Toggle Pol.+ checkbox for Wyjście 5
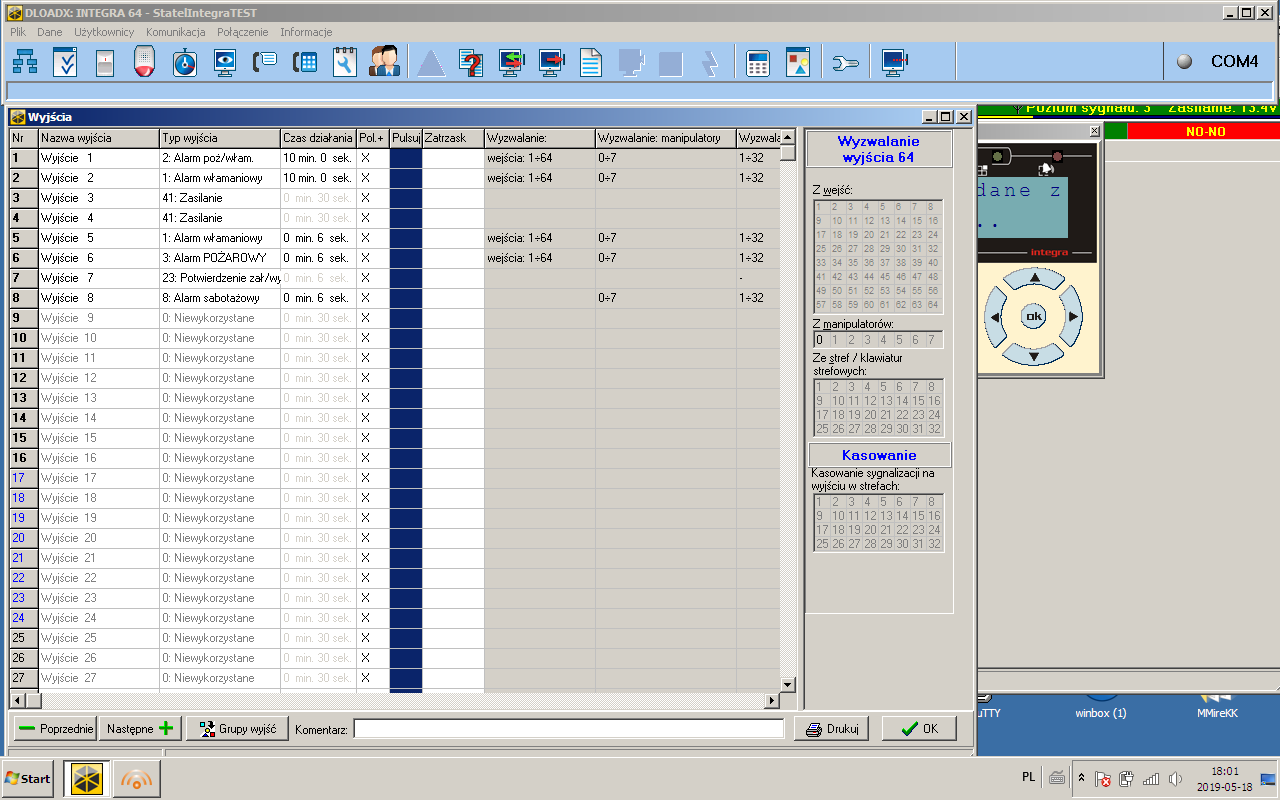1280x800 pixels. pos(366,238)
